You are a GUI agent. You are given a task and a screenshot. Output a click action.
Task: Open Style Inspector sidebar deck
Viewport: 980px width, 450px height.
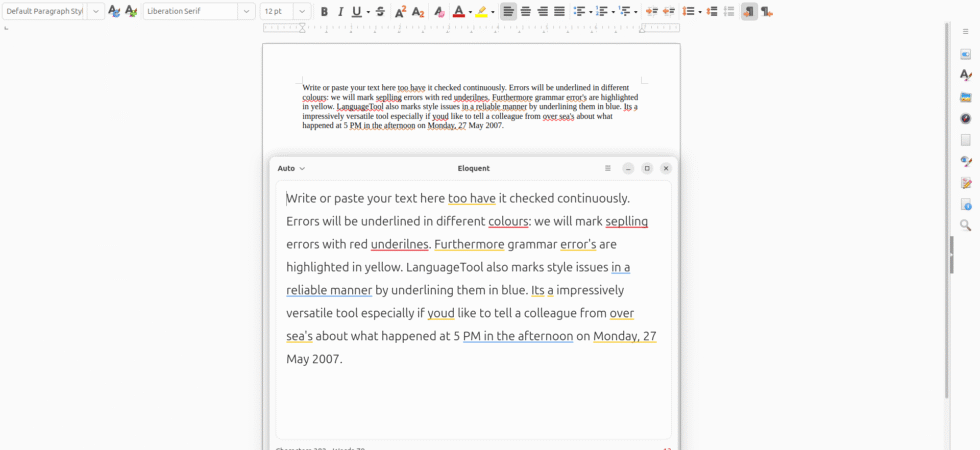tap(966, 161)
